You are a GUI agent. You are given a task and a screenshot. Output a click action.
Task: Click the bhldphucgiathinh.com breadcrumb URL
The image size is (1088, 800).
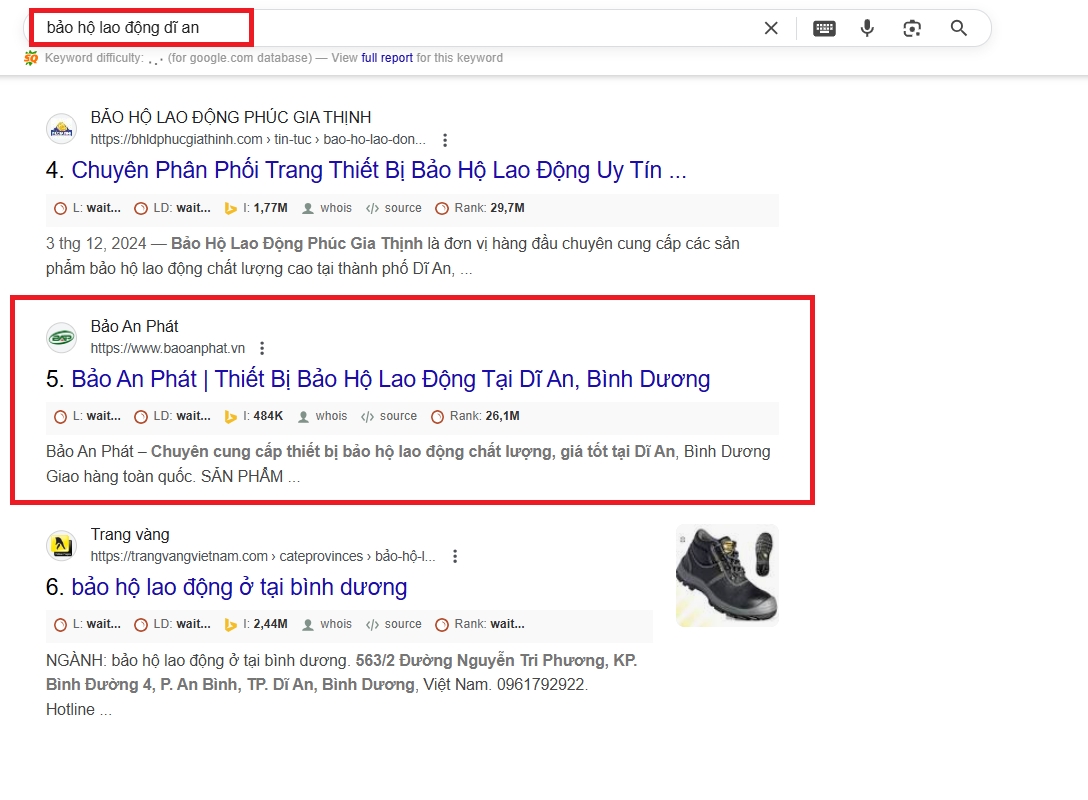258,139
